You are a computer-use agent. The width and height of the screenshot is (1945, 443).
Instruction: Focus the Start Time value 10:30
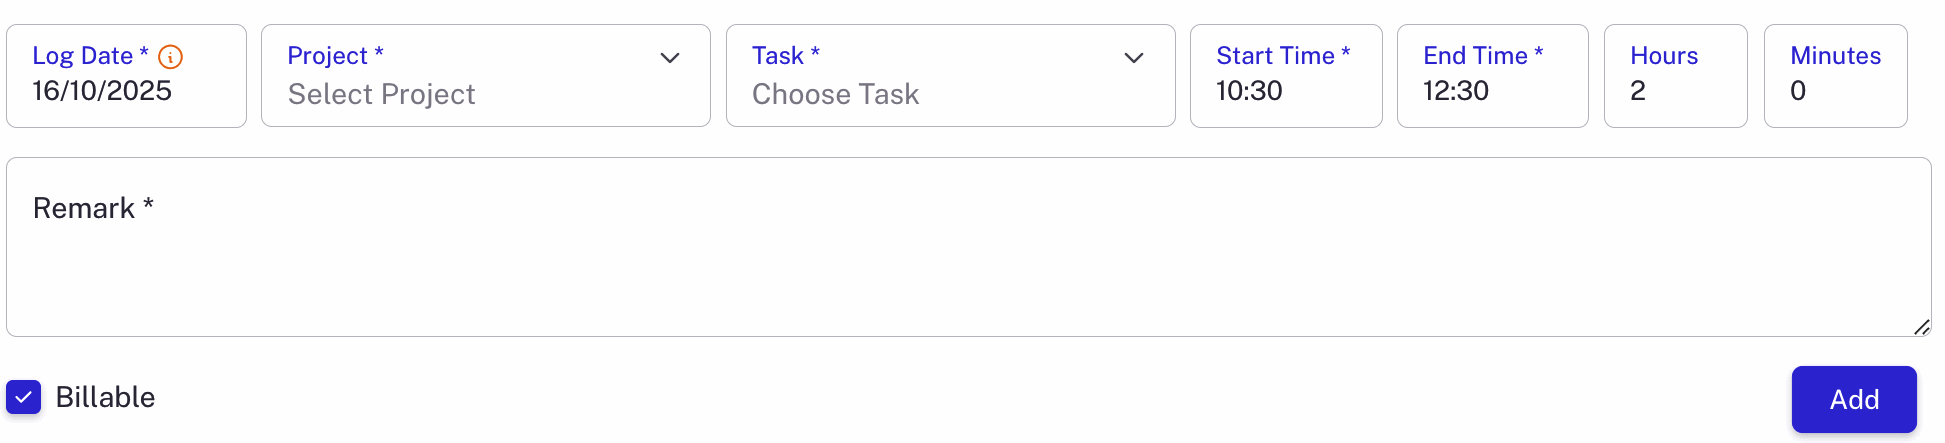[x=1249, y=91]
